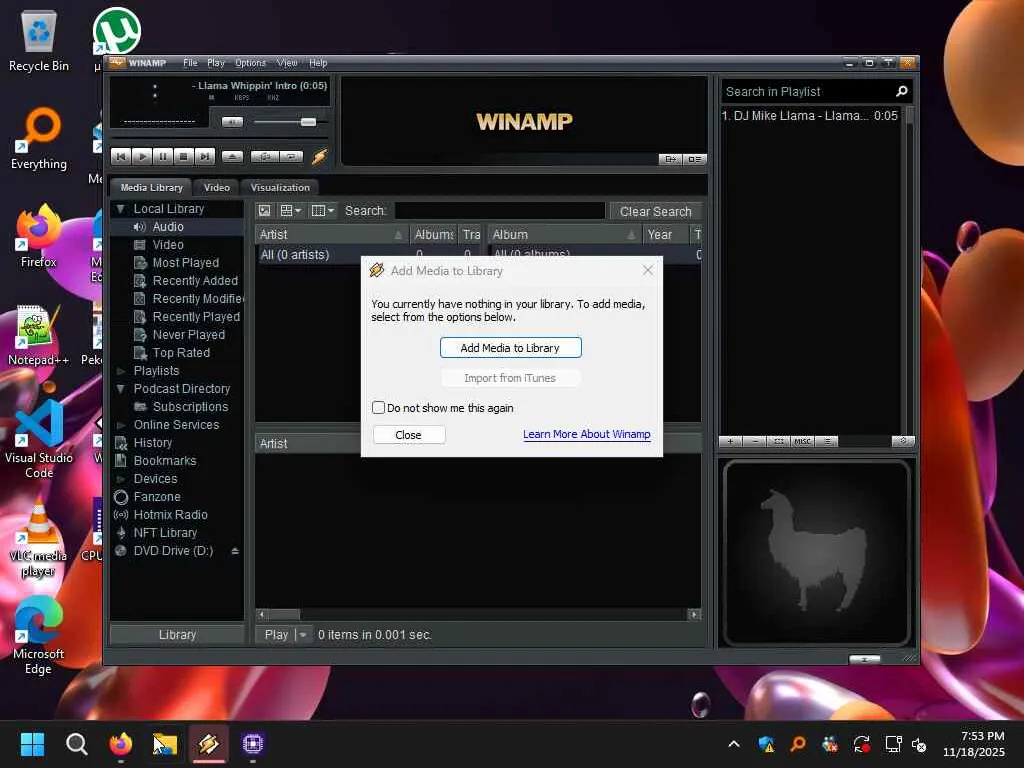Image resolution: width=1024 pixels, height=768 pixels.
Task: Click the Close button in the dialog
Action: pyautogui.click(x=409, y=435)
